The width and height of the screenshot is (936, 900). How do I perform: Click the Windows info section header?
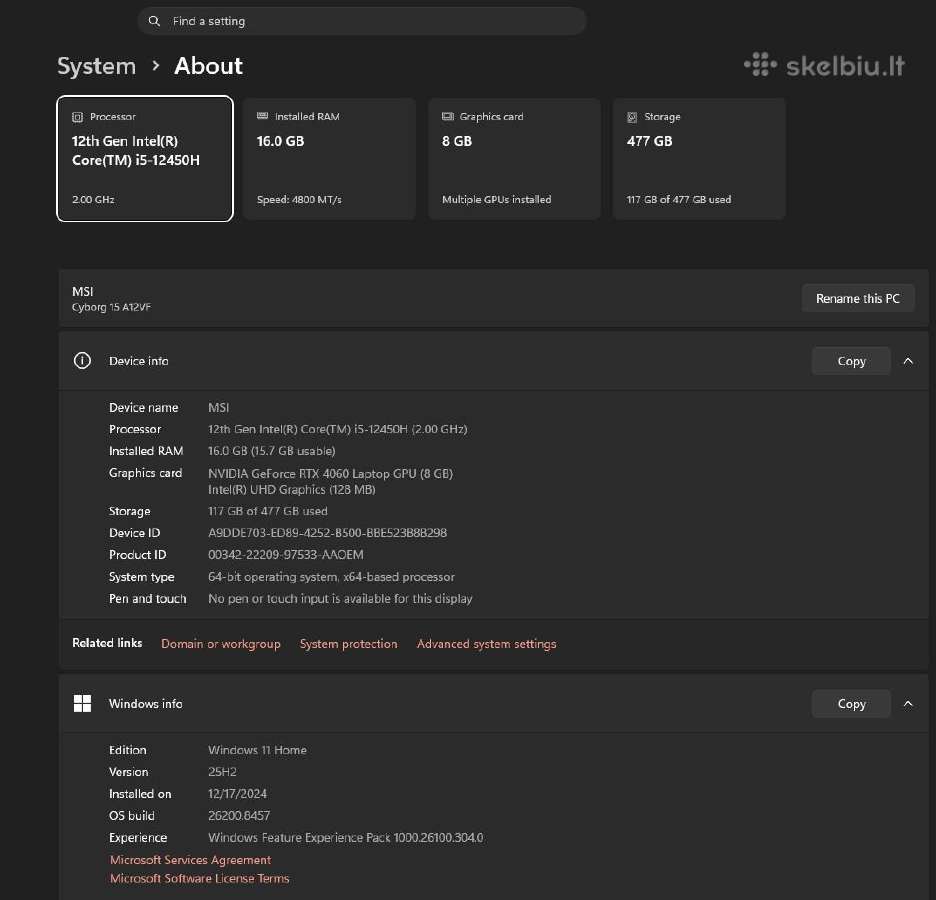point(493,704)
